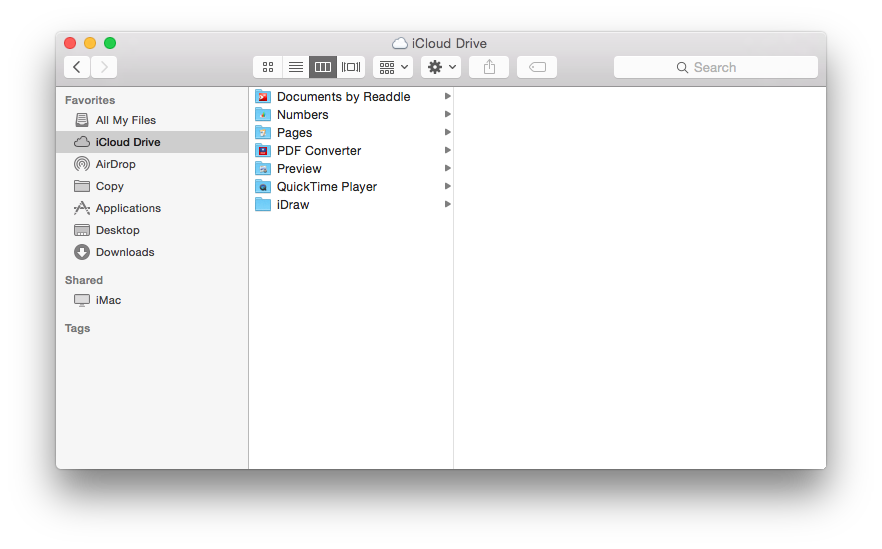Click the QuickTime Player folder icon
Screen dimensions: 882x549
(x=263, y=186)
